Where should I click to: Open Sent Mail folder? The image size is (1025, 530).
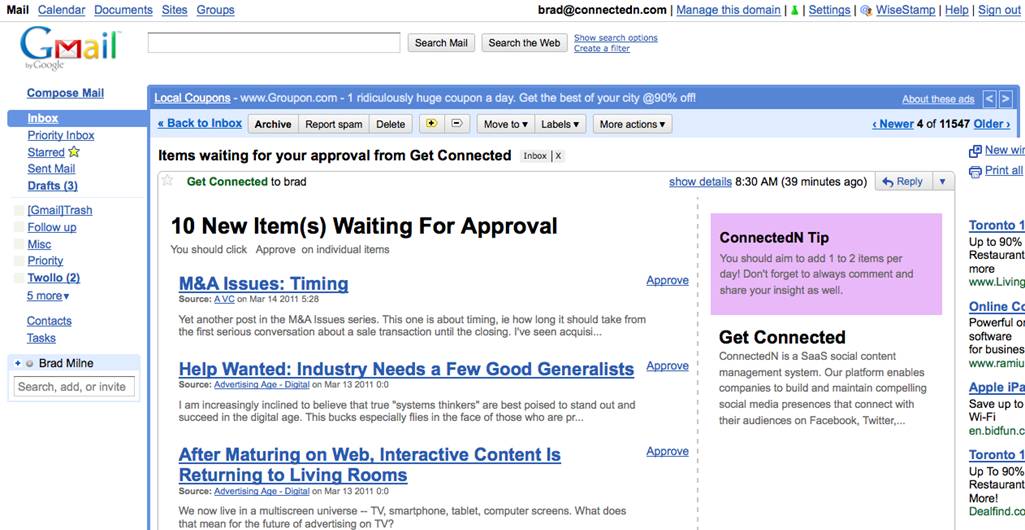click(51, 169)
